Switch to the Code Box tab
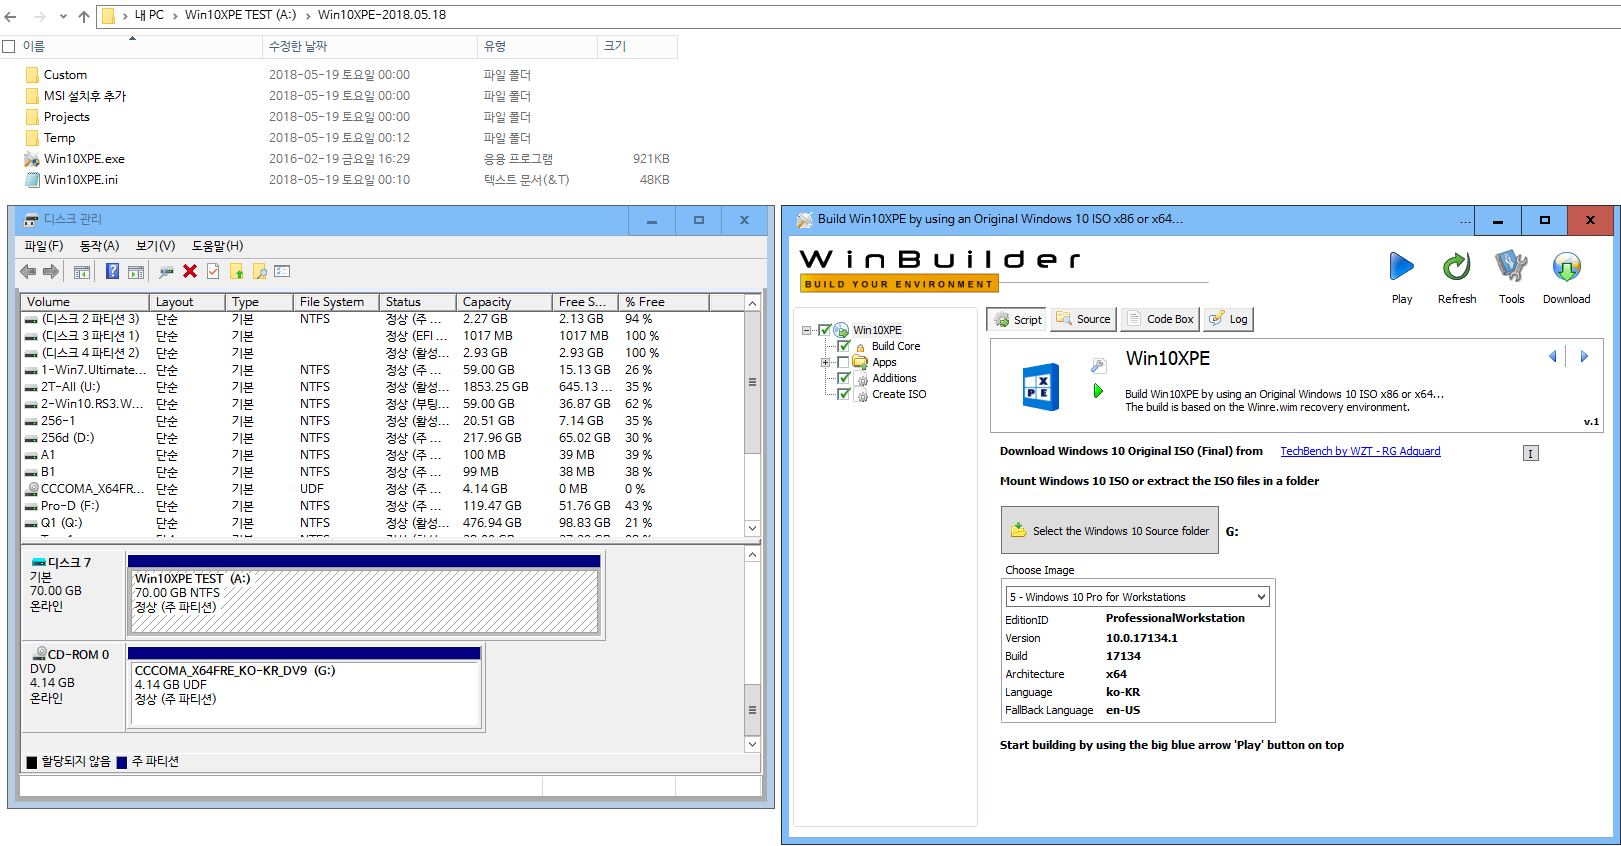Image resolution: width=1621 pixels, height=846 pixels. 1159,319
